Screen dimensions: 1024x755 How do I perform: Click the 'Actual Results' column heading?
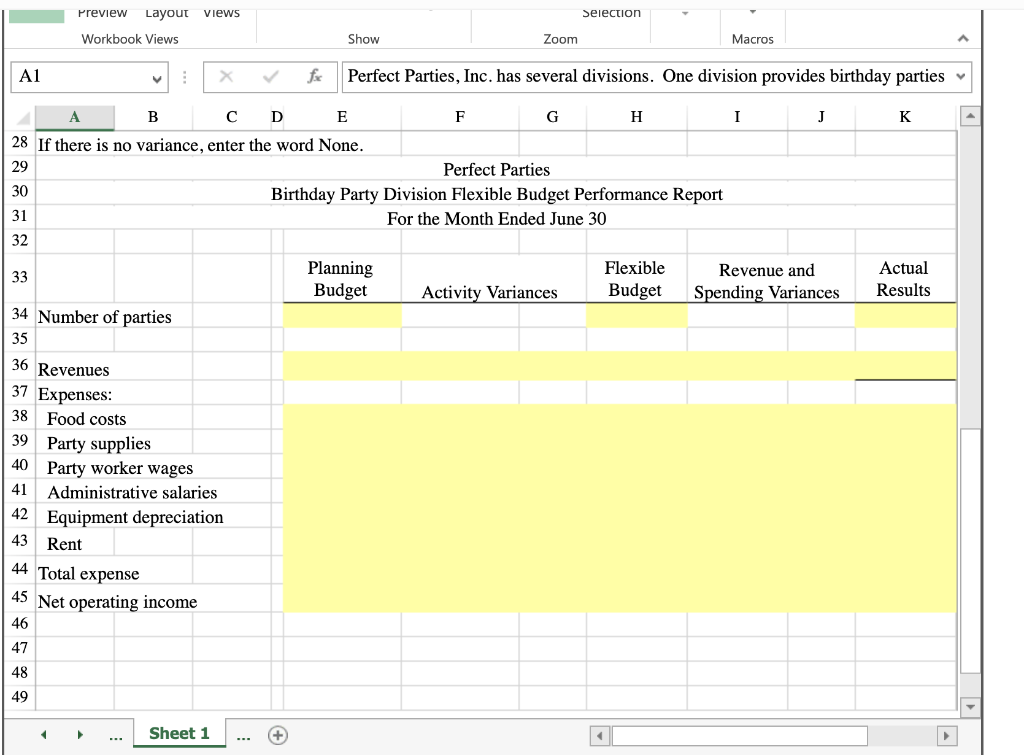coord(903,279)
